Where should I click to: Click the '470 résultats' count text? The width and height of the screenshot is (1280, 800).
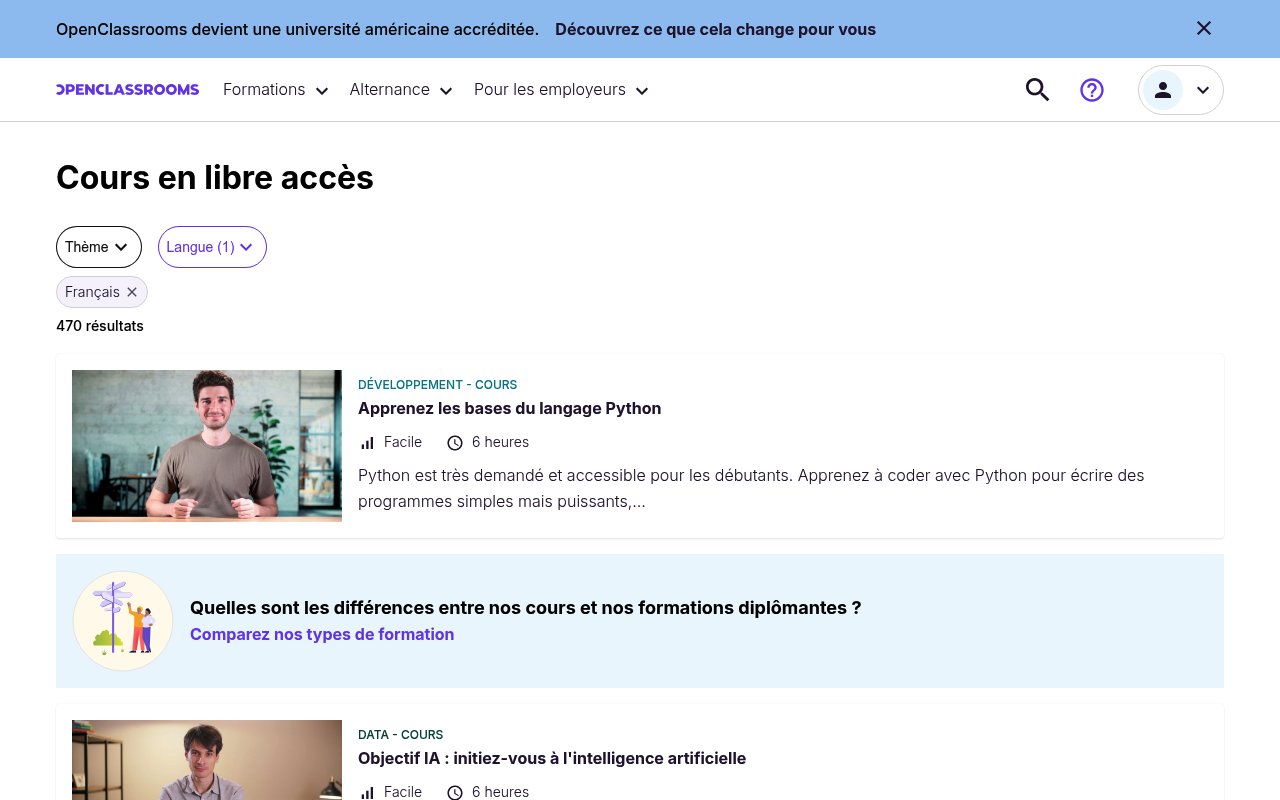click(100, 326)
